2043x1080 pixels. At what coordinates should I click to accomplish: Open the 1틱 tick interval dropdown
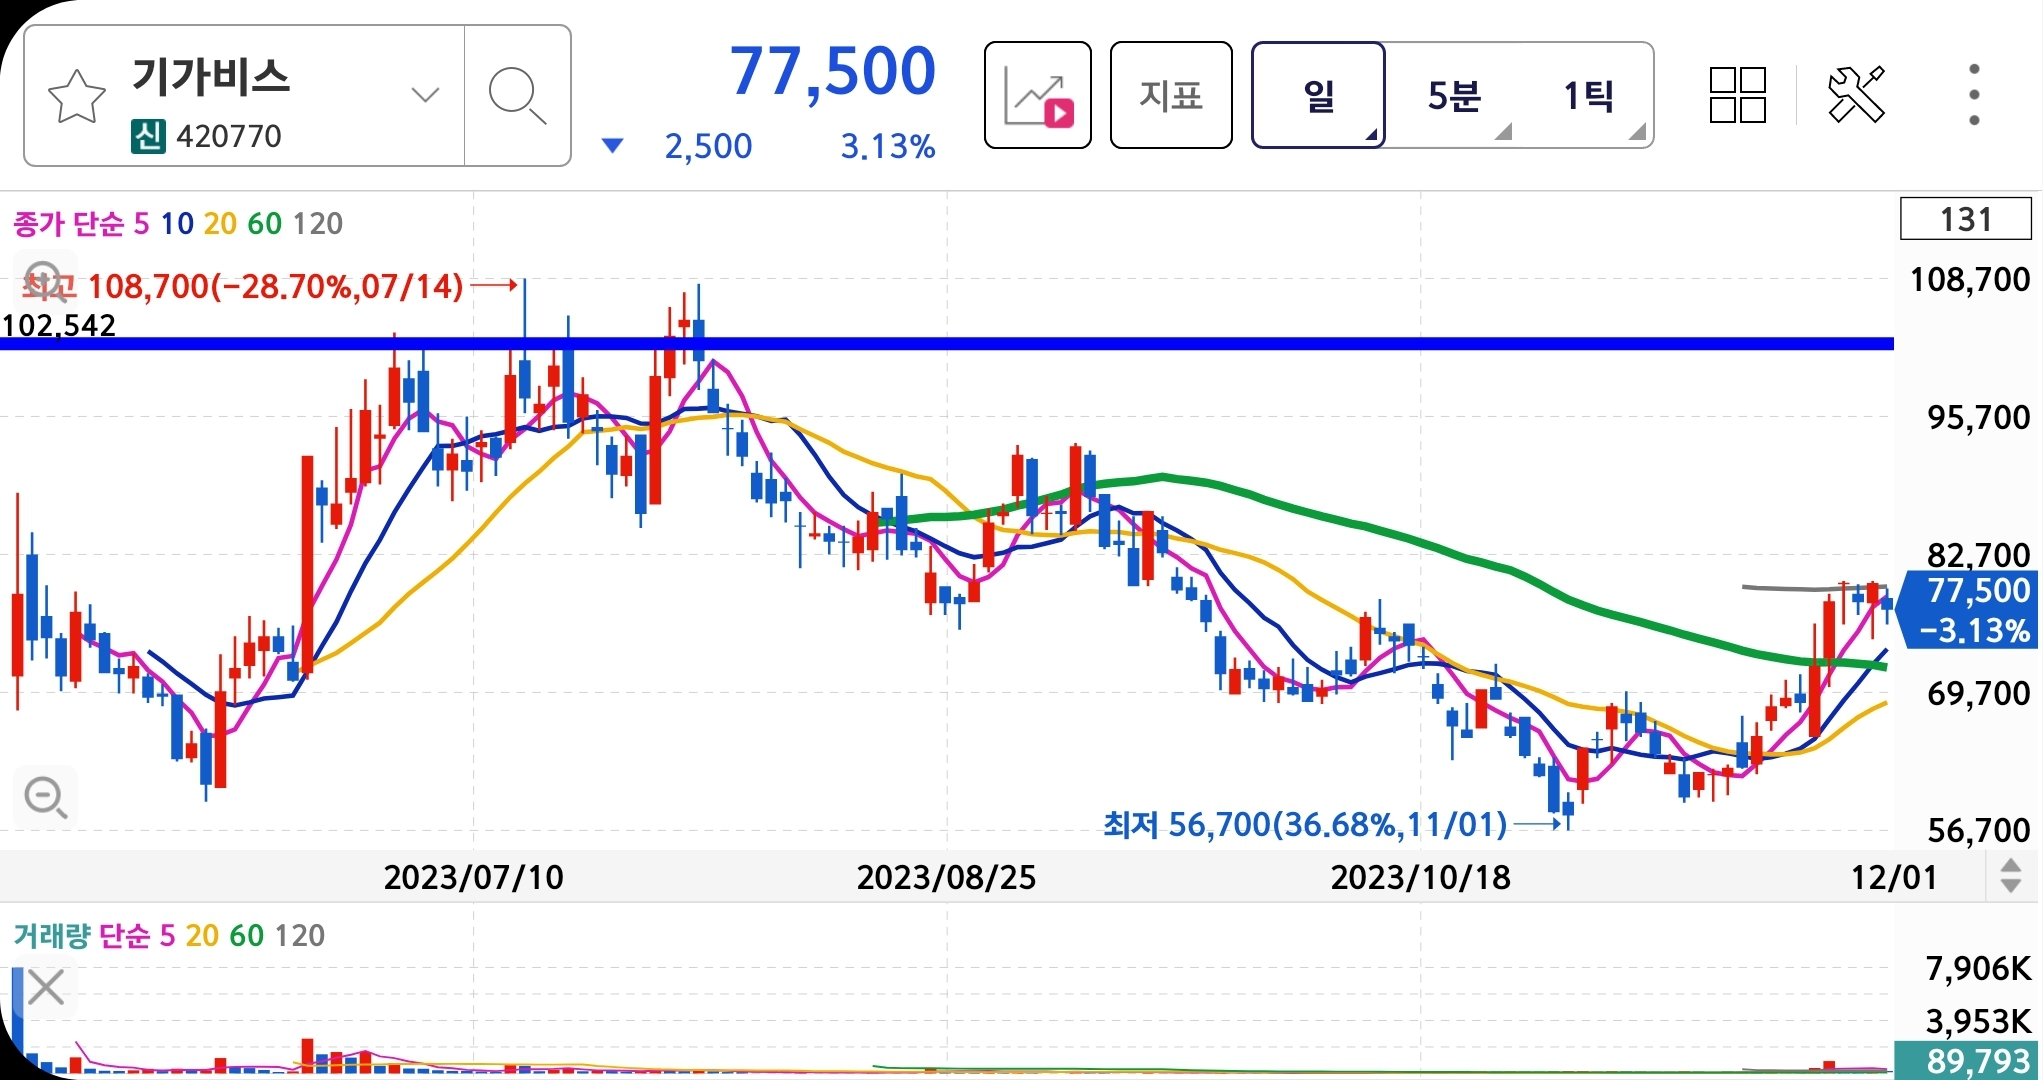tap(1588, 97)
